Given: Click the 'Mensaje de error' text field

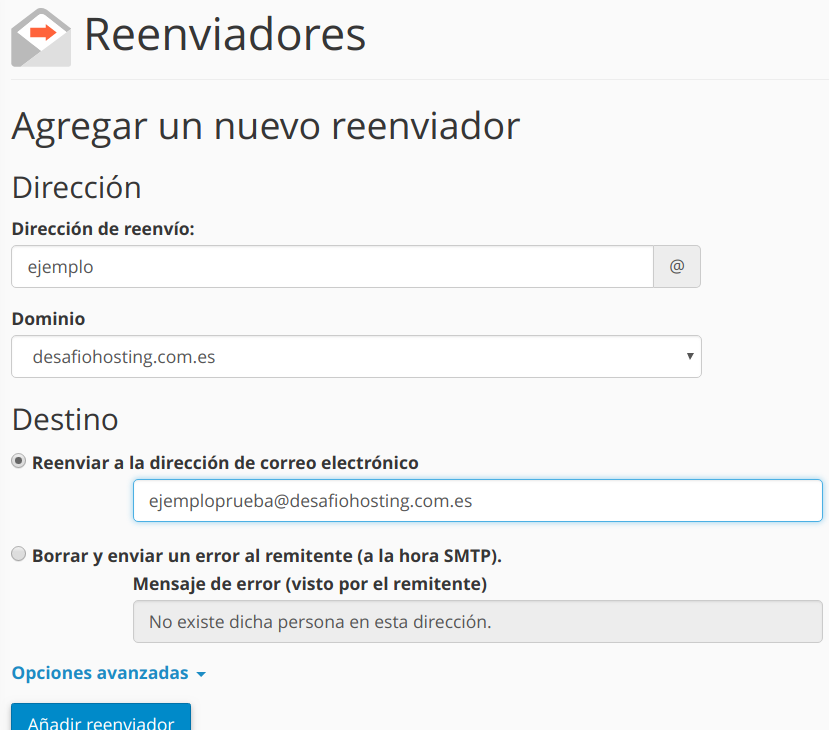Looking at the screenshot, I should 477,621.
